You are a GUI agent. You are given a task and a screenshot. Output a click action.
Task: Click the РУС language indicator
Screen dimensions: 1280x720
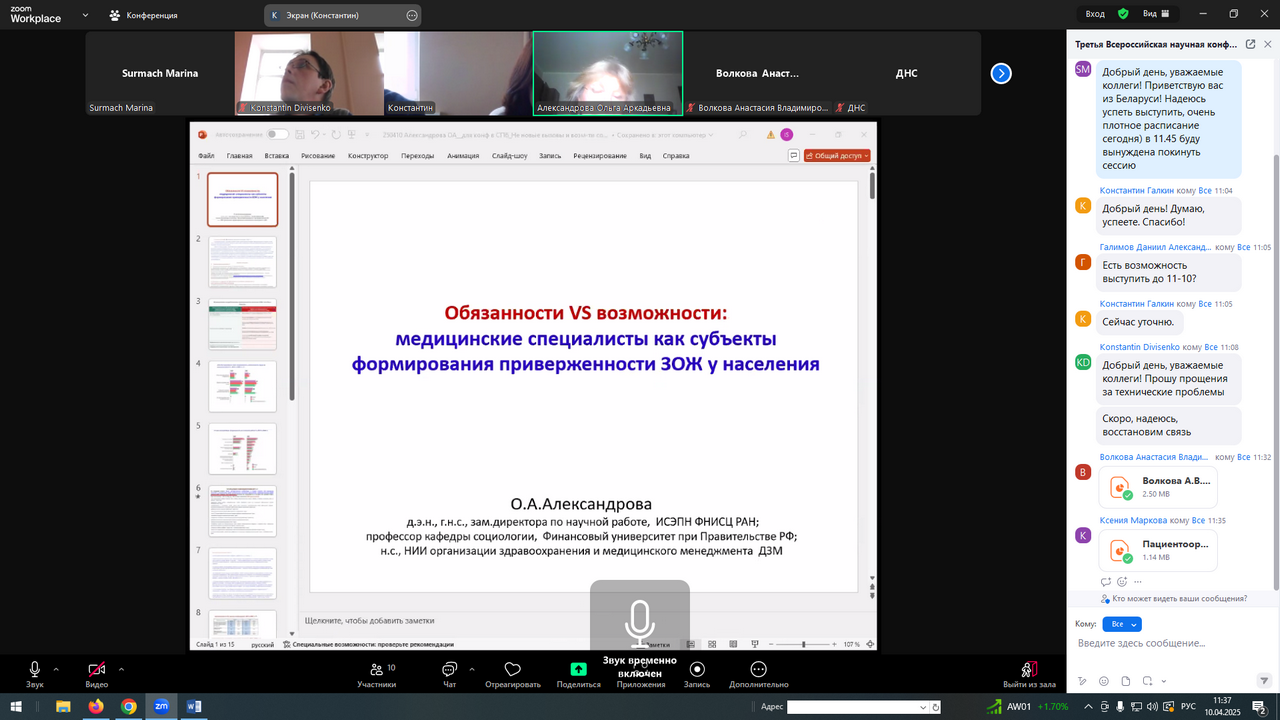click(x=1188, y=706)
